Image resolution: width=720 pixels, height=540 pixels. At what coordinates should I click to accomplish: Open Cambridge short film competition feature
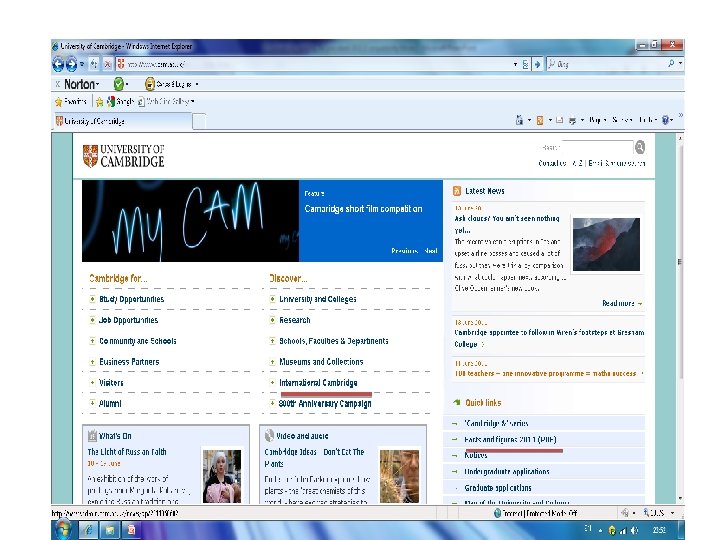click(363, 209)
